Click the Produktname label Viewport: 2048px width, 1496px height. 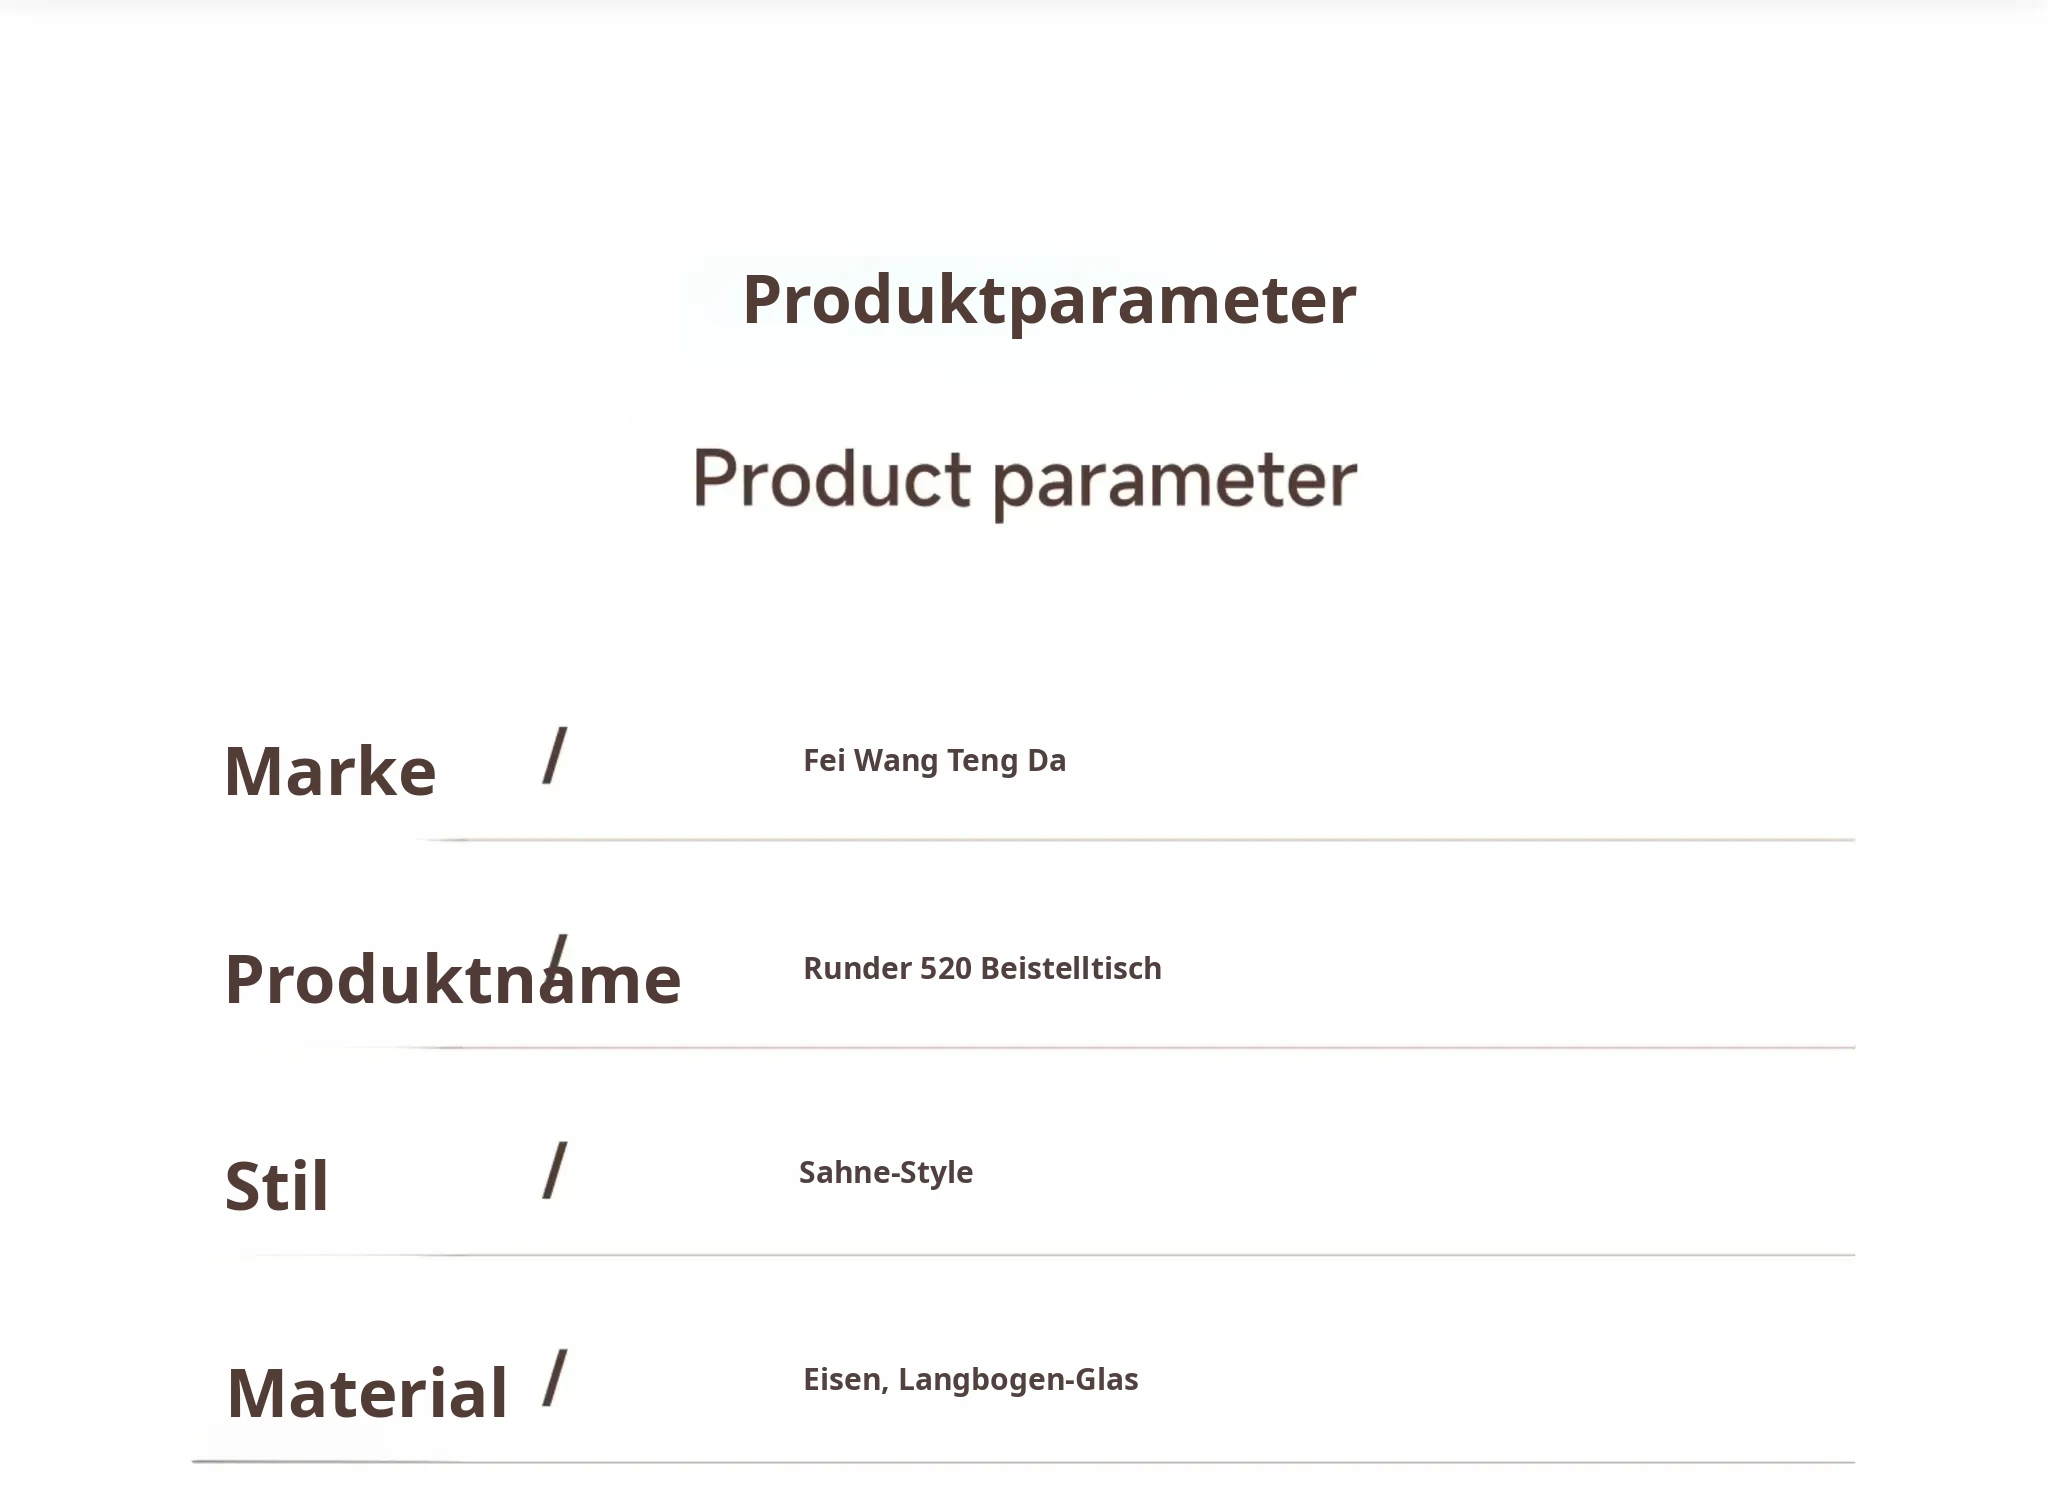point(453,980)
